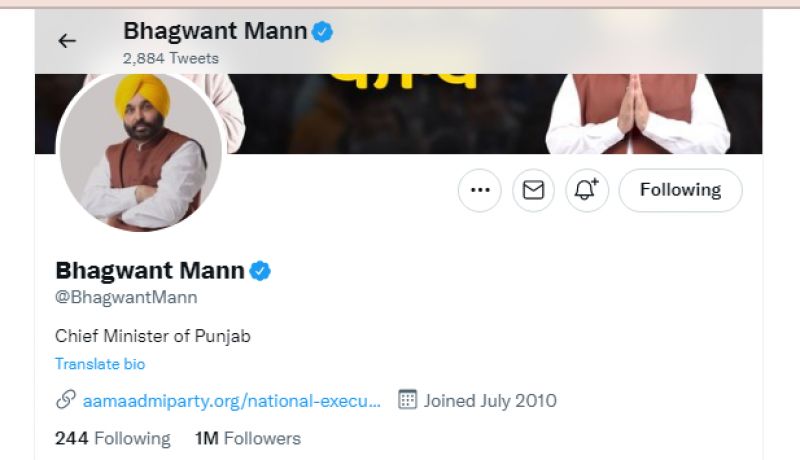
Task: View the 1M Followers list
Action: [247, 438]
